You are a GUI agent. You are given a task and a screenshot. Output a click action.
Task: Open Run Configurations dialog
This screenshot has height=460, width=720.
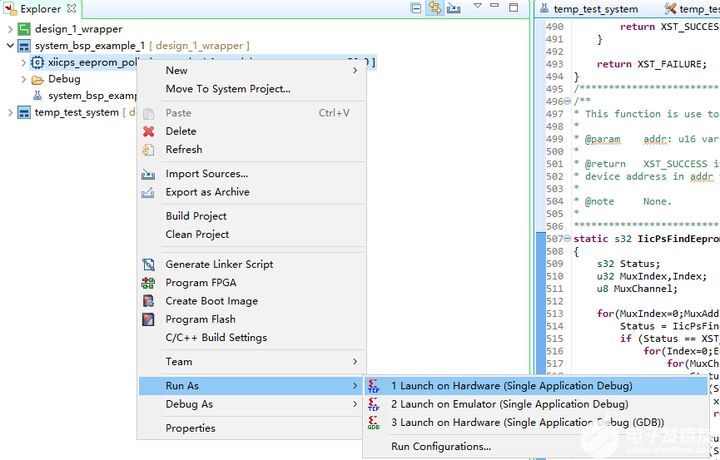[x=536, y=447]
